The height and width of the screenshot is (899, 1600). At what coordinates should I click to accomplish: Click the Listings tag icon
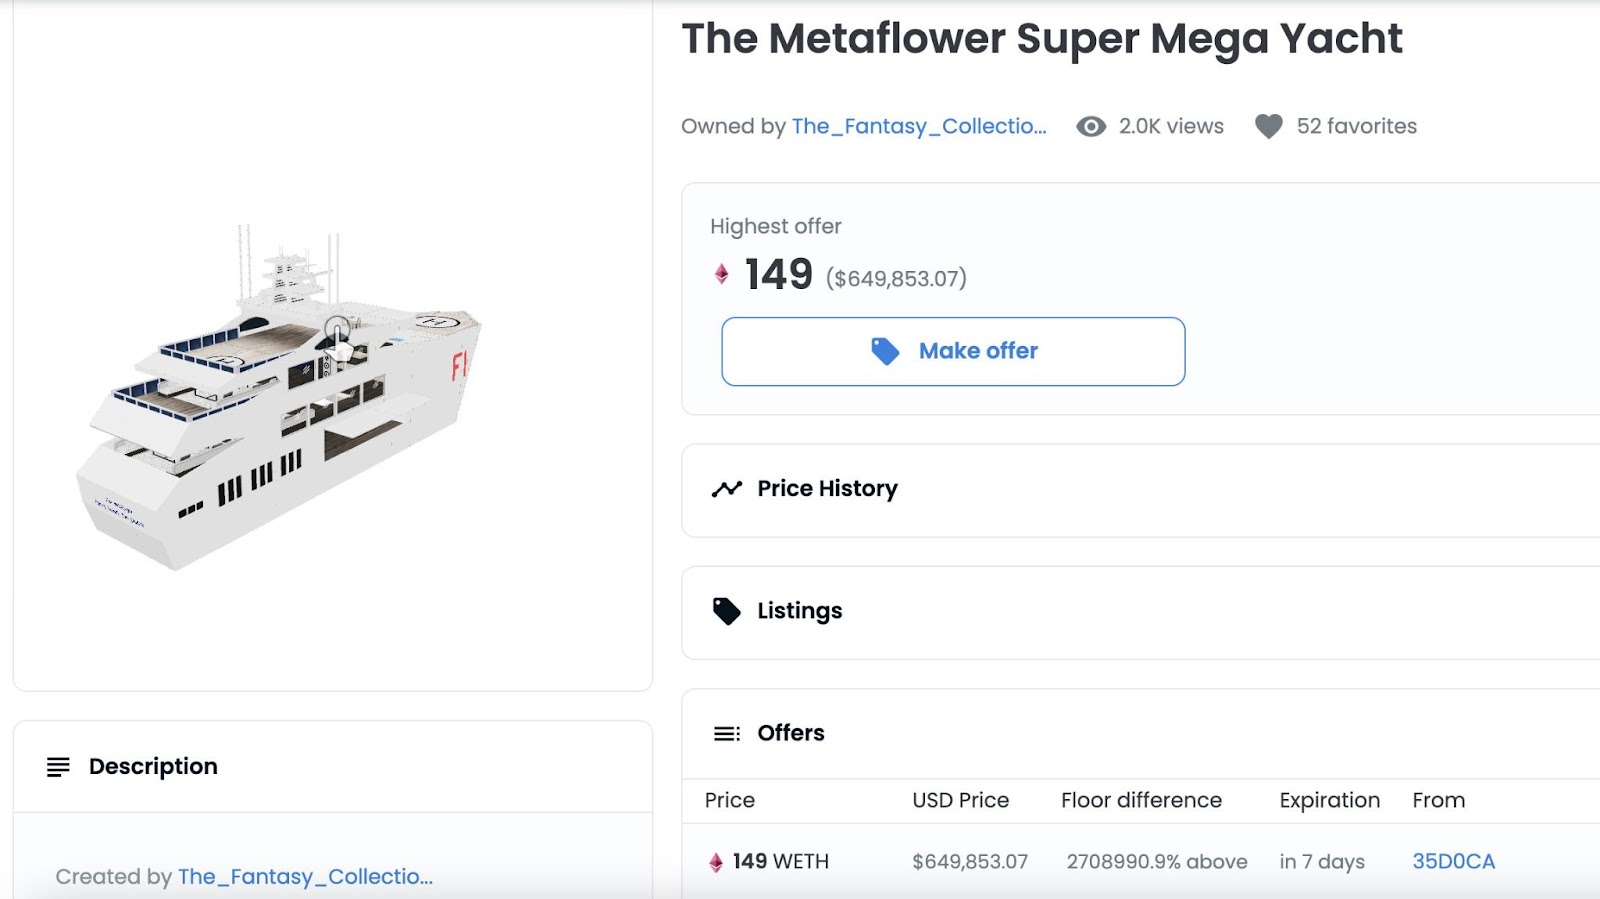[727, 611]
